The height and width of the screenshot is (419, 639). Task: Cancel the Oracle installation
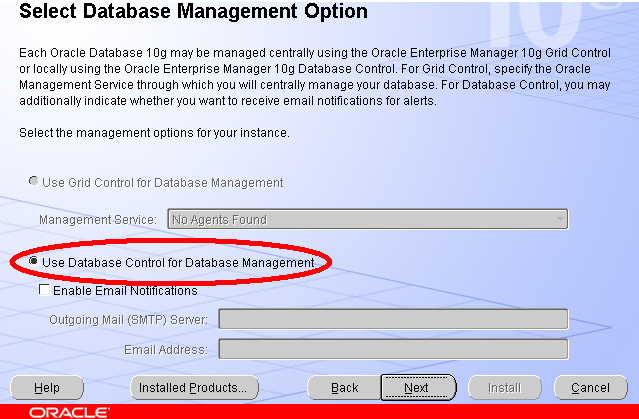pos(591,388)
